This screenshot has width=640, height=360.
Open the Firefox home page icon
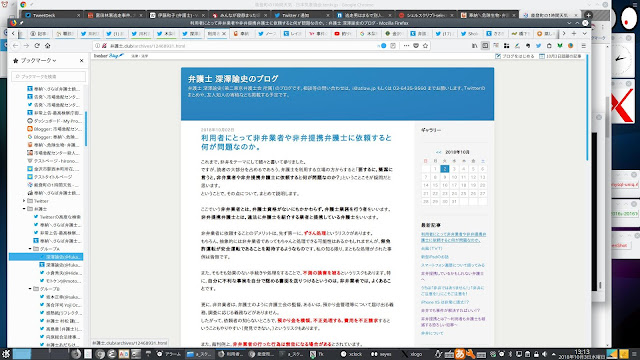pyautogui.click(x=47, y=46)
